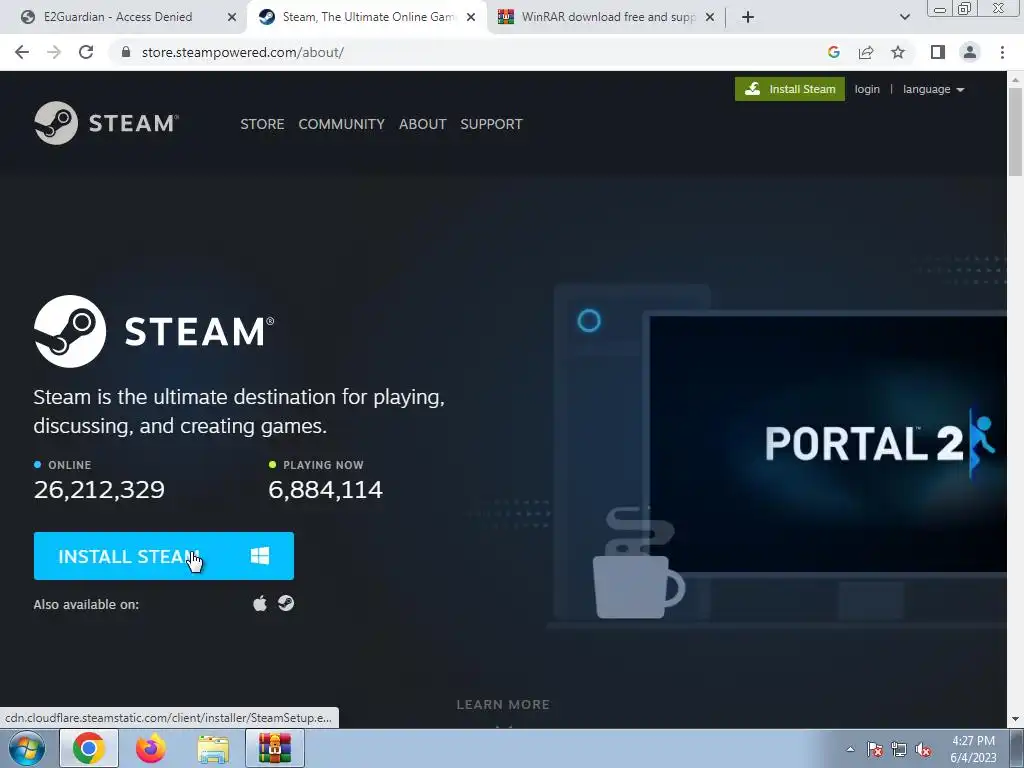Close the Steam tab

(471, 17)
